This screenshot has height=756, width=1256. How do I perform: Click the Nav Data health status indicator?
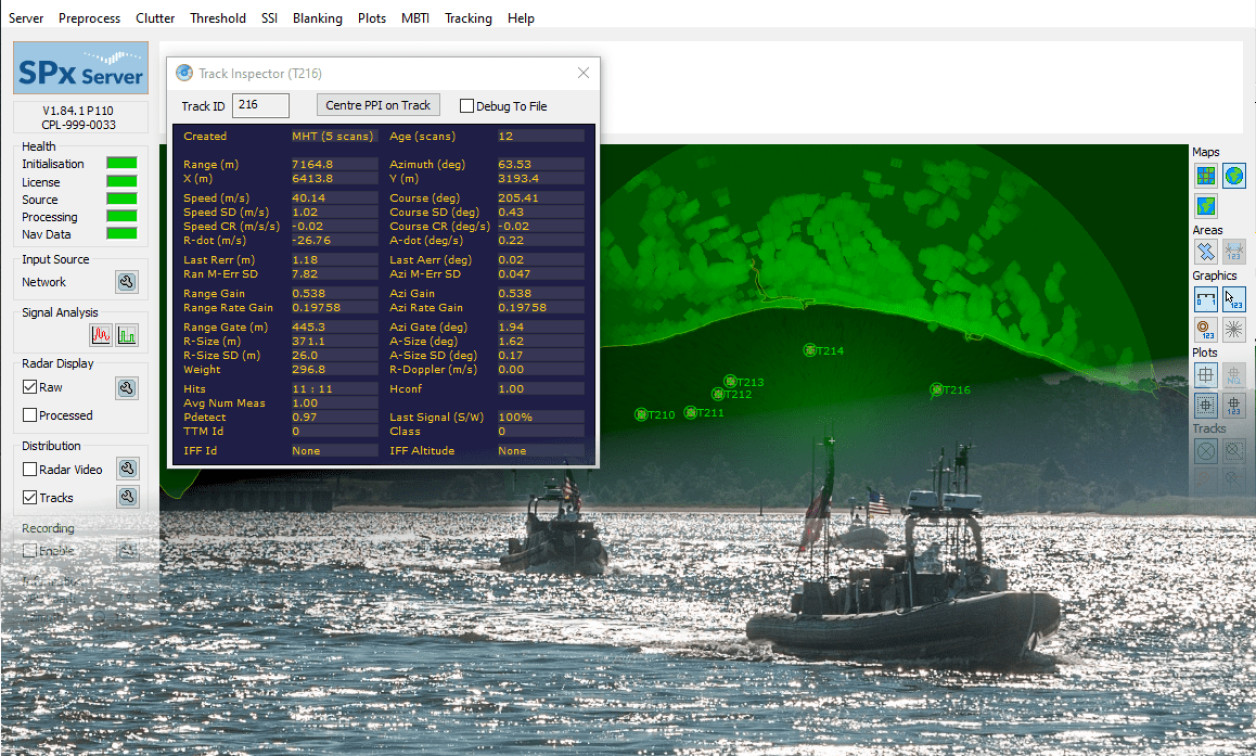click(122, 234)
